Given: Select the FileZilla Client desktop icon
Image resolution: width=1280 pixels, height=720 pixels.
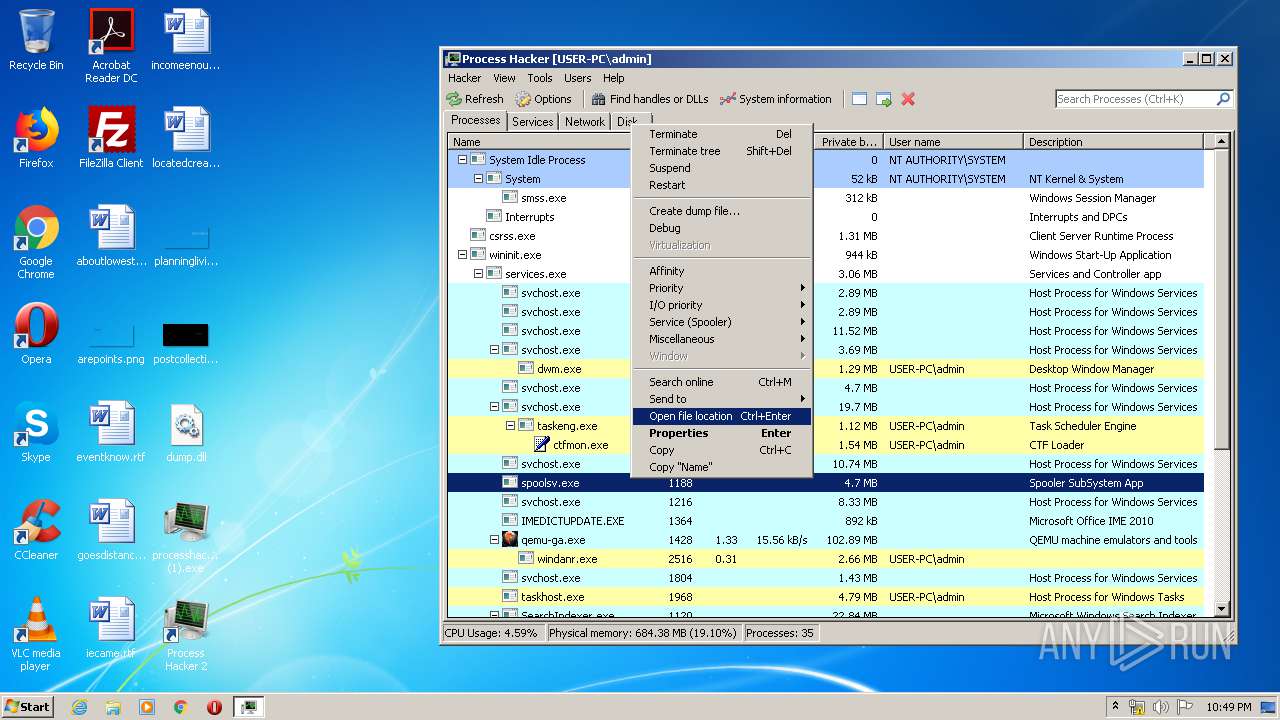Looking at the screenshot, I should pyautogui.click(x=111, y=138).
